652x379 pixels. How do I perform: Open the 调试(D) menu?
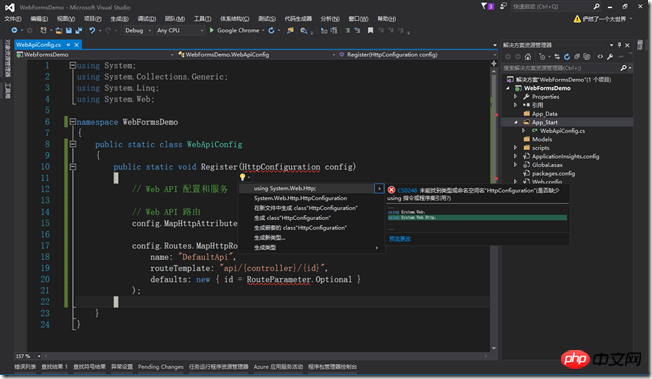147,19
